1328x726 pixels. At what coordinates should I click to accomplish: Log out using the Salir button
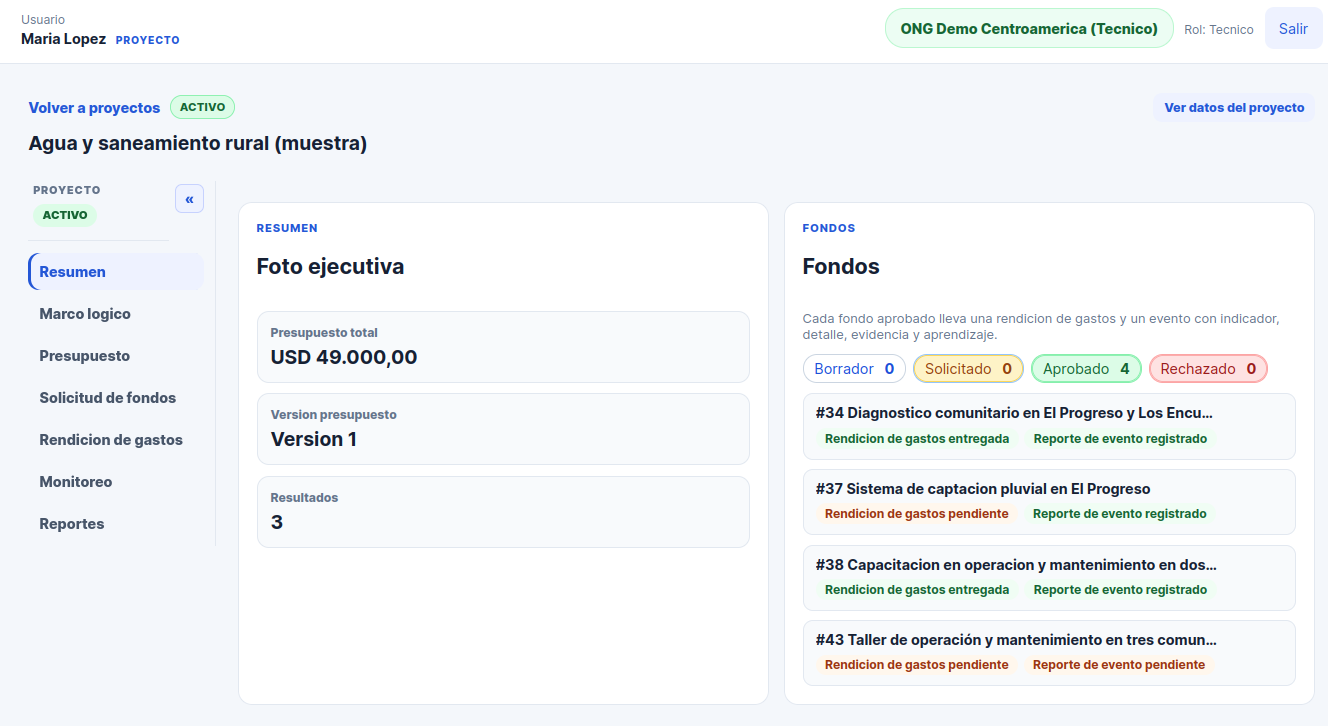[x=1293, y=29]
